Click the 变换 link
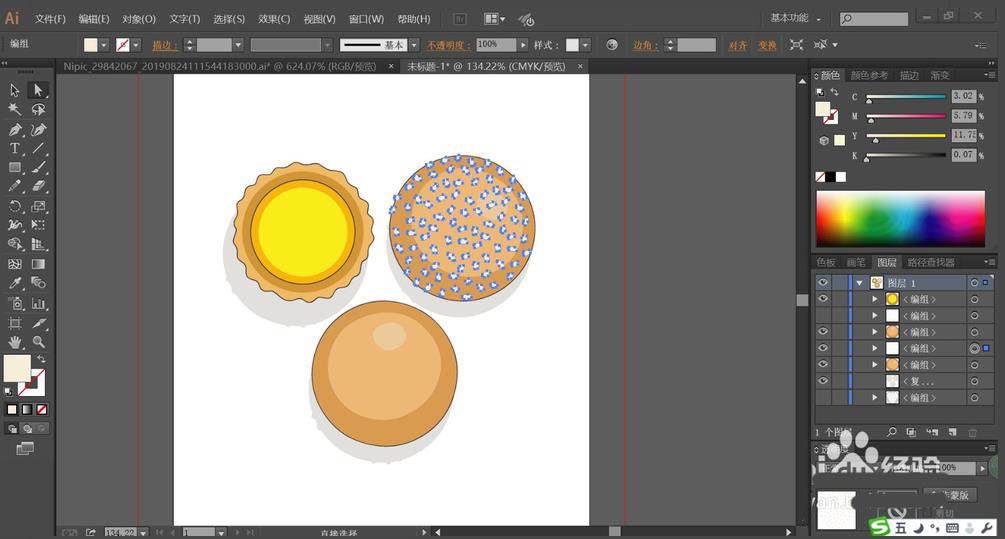Viewport: 1005px width, 539px height. 767,46
